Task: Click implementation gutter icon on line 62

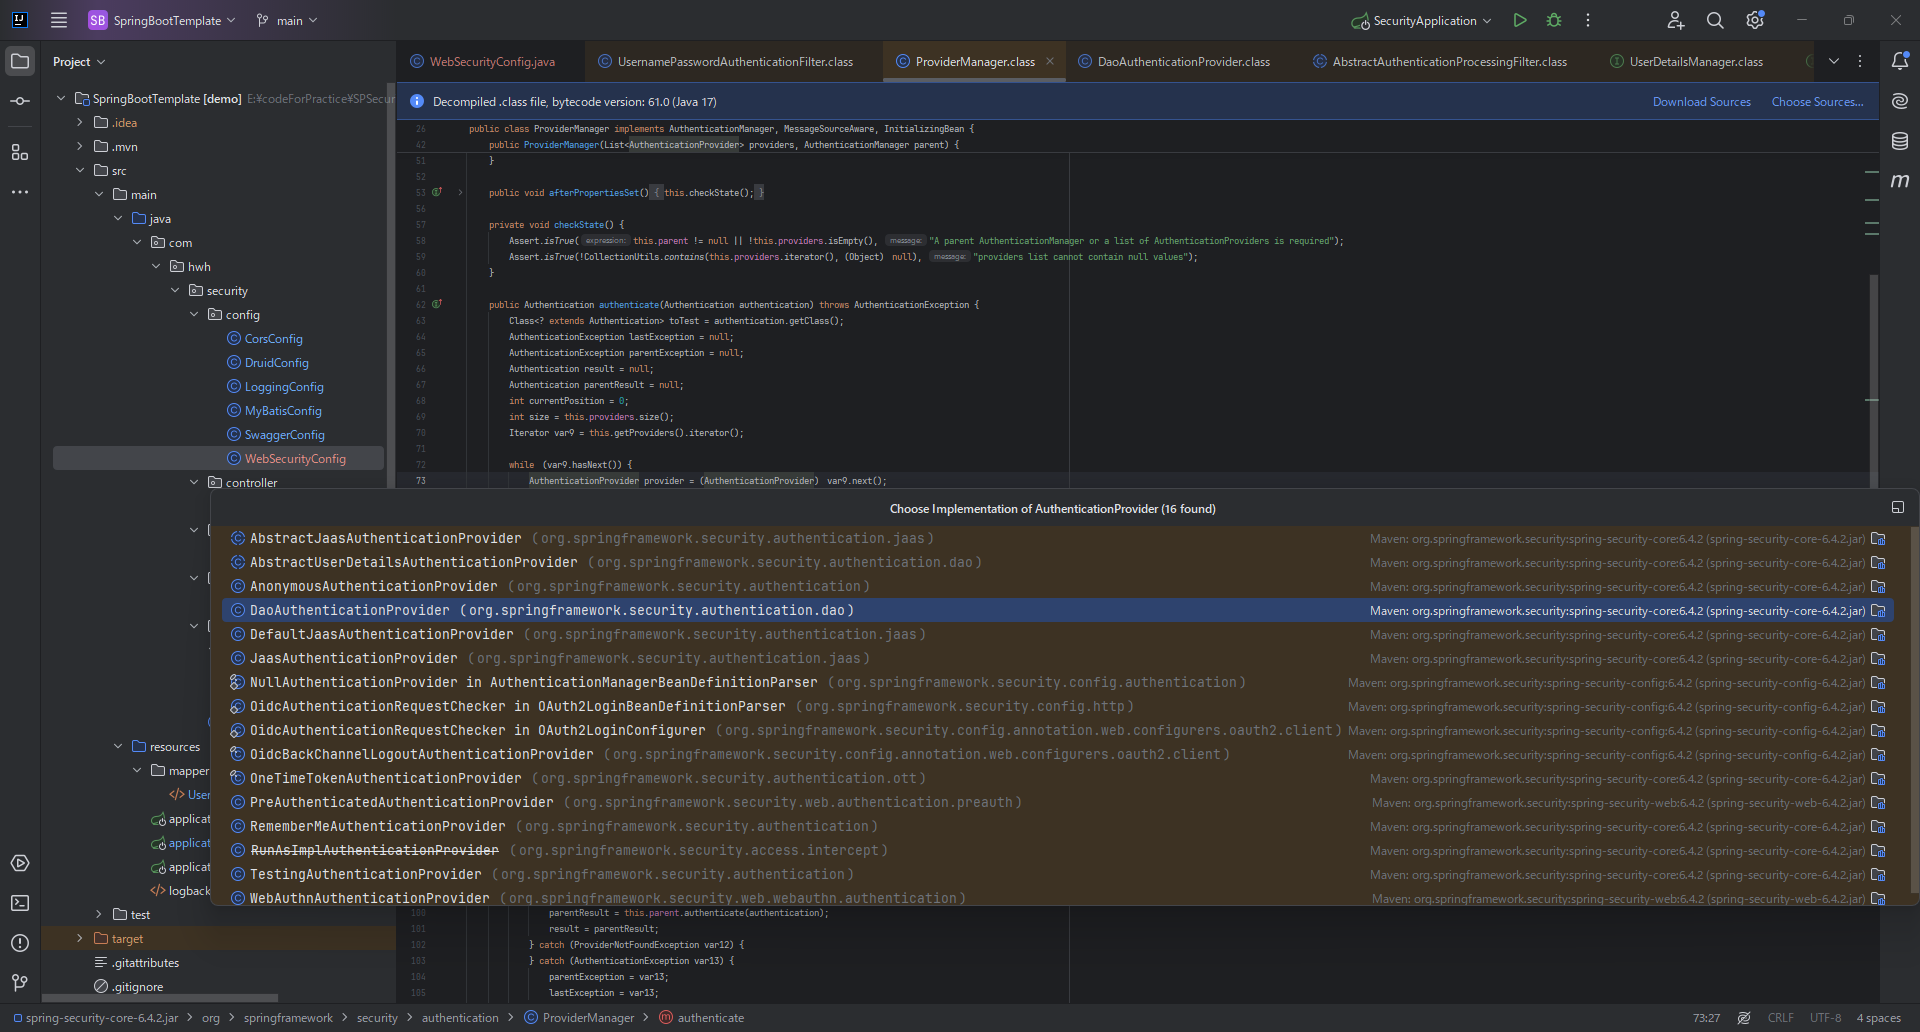Action: click(x=437, y=304)
